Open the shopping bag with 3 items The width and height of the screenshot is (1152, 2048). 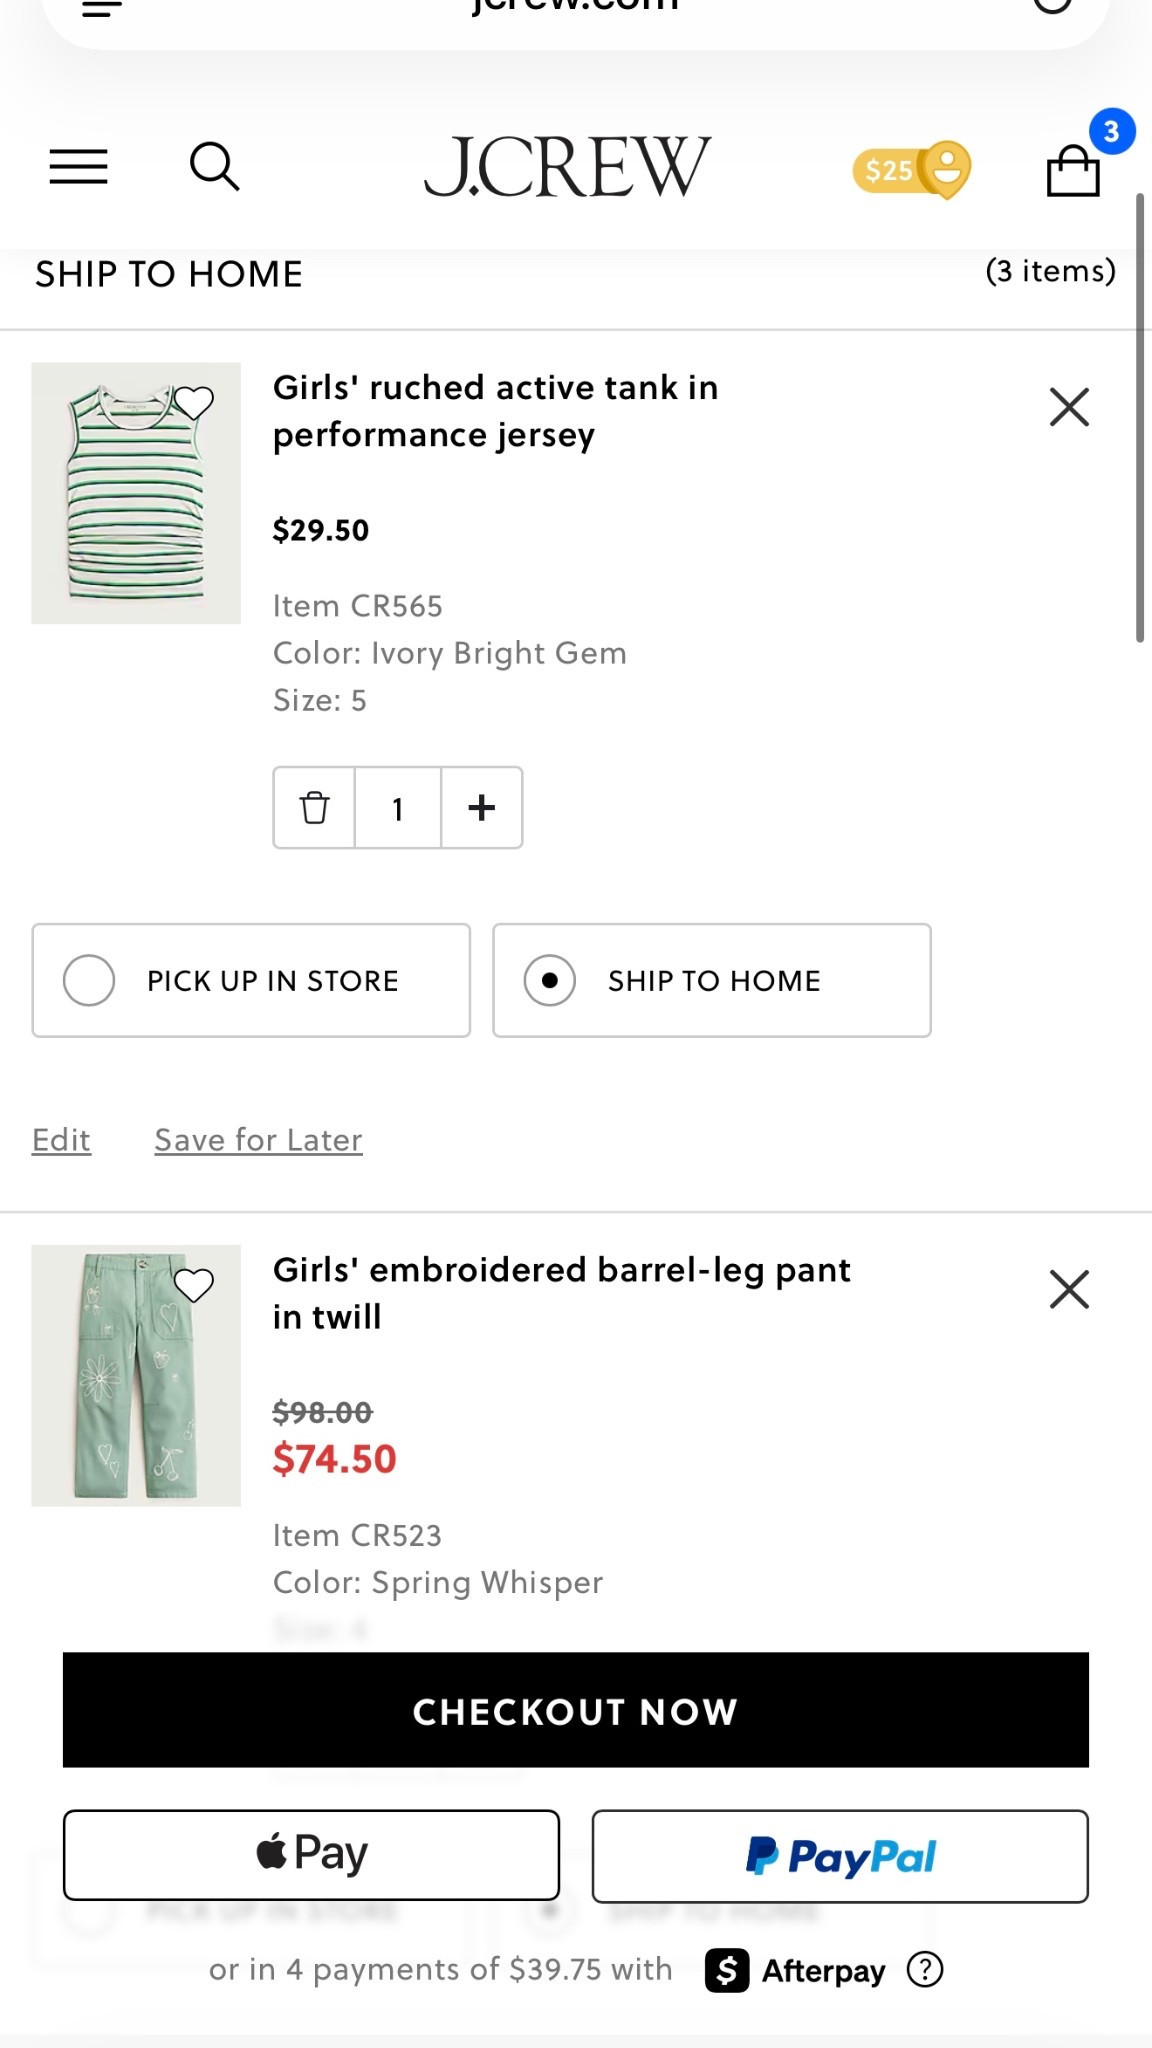click(1073, 171)
